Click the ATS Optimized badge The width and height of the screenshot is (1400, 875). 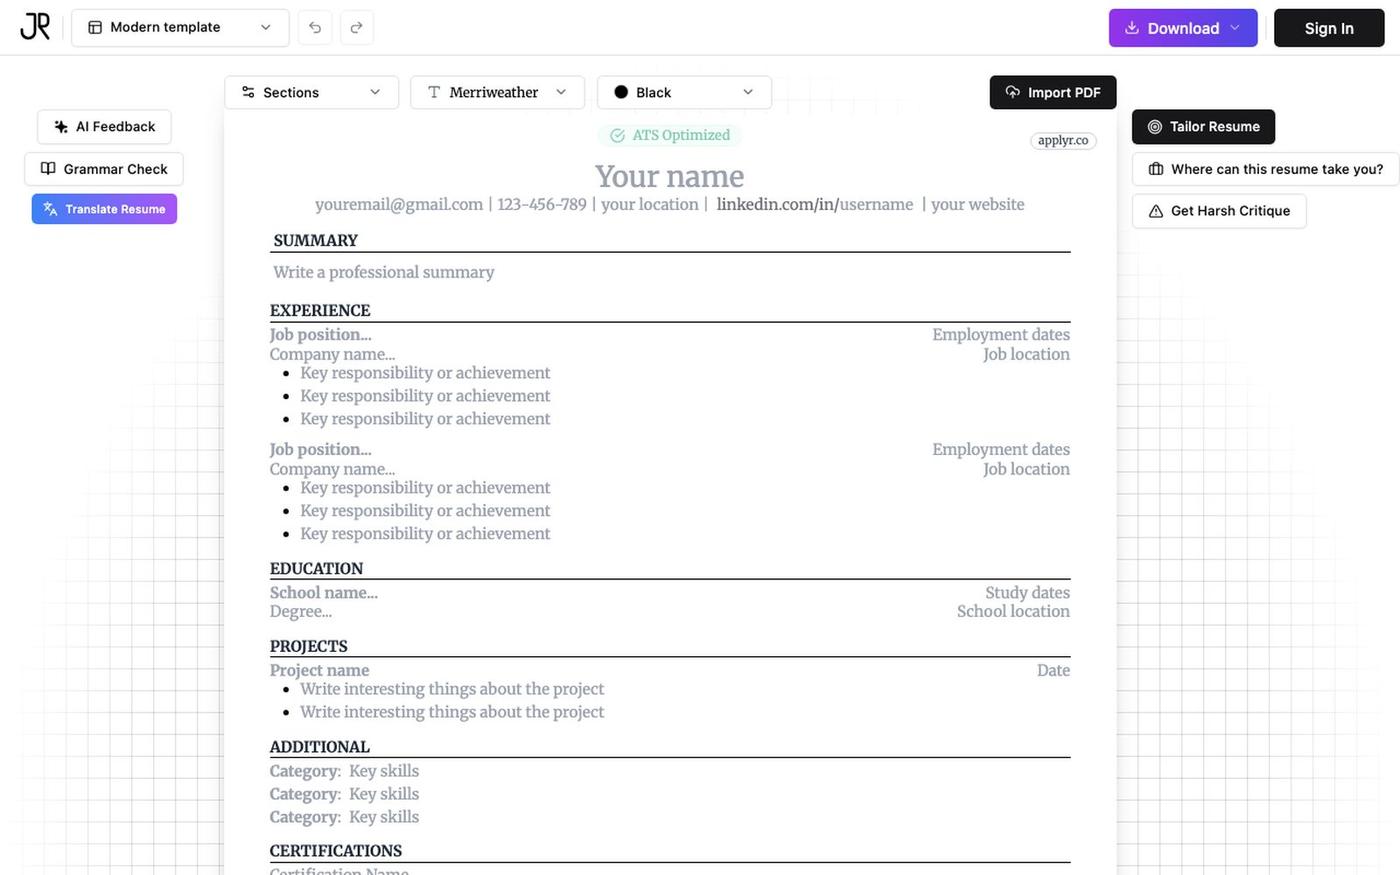[x=670, y=135]
